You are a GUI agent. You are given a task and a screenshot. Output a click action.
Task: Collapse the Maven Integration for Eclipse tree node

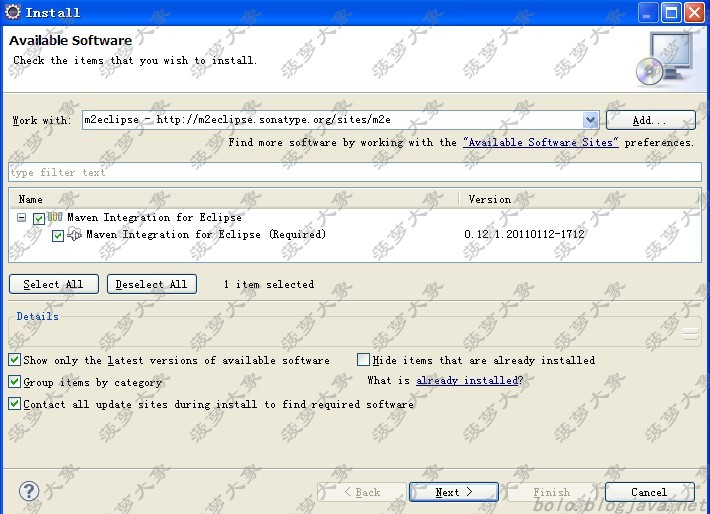pyautogui.click(x=21, y=218)
